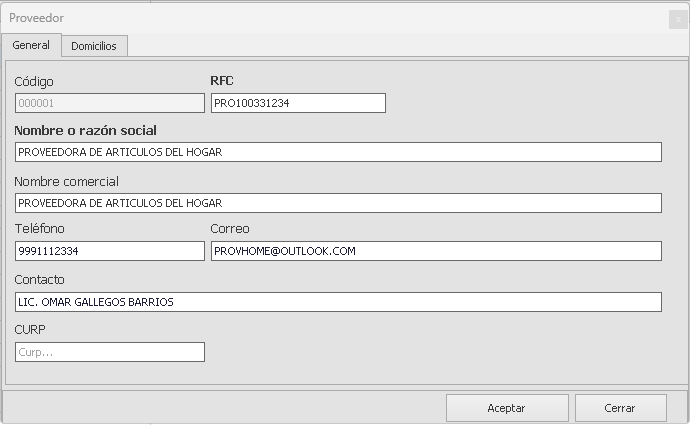Viewport: 690px width, 425px height.
Task: Switch to the Domicilios tab
Action: click(x=93, y=46)
